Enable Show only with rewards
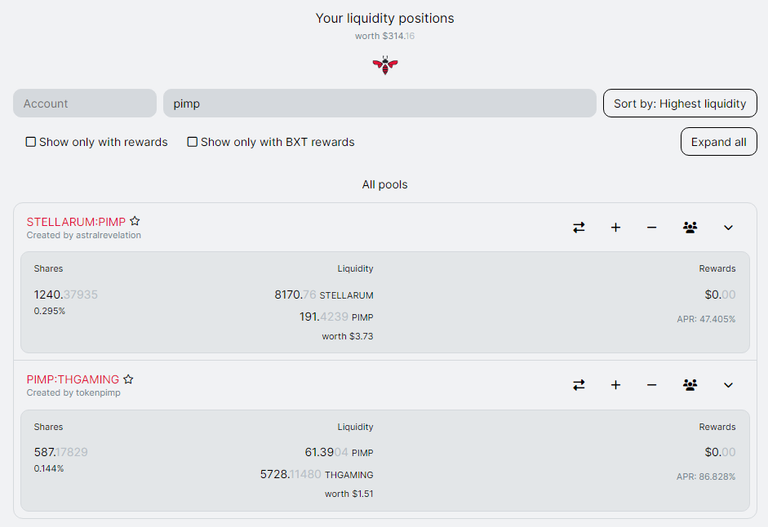The image size is (768, 527). pyautogui.click(x=30, y=142)
